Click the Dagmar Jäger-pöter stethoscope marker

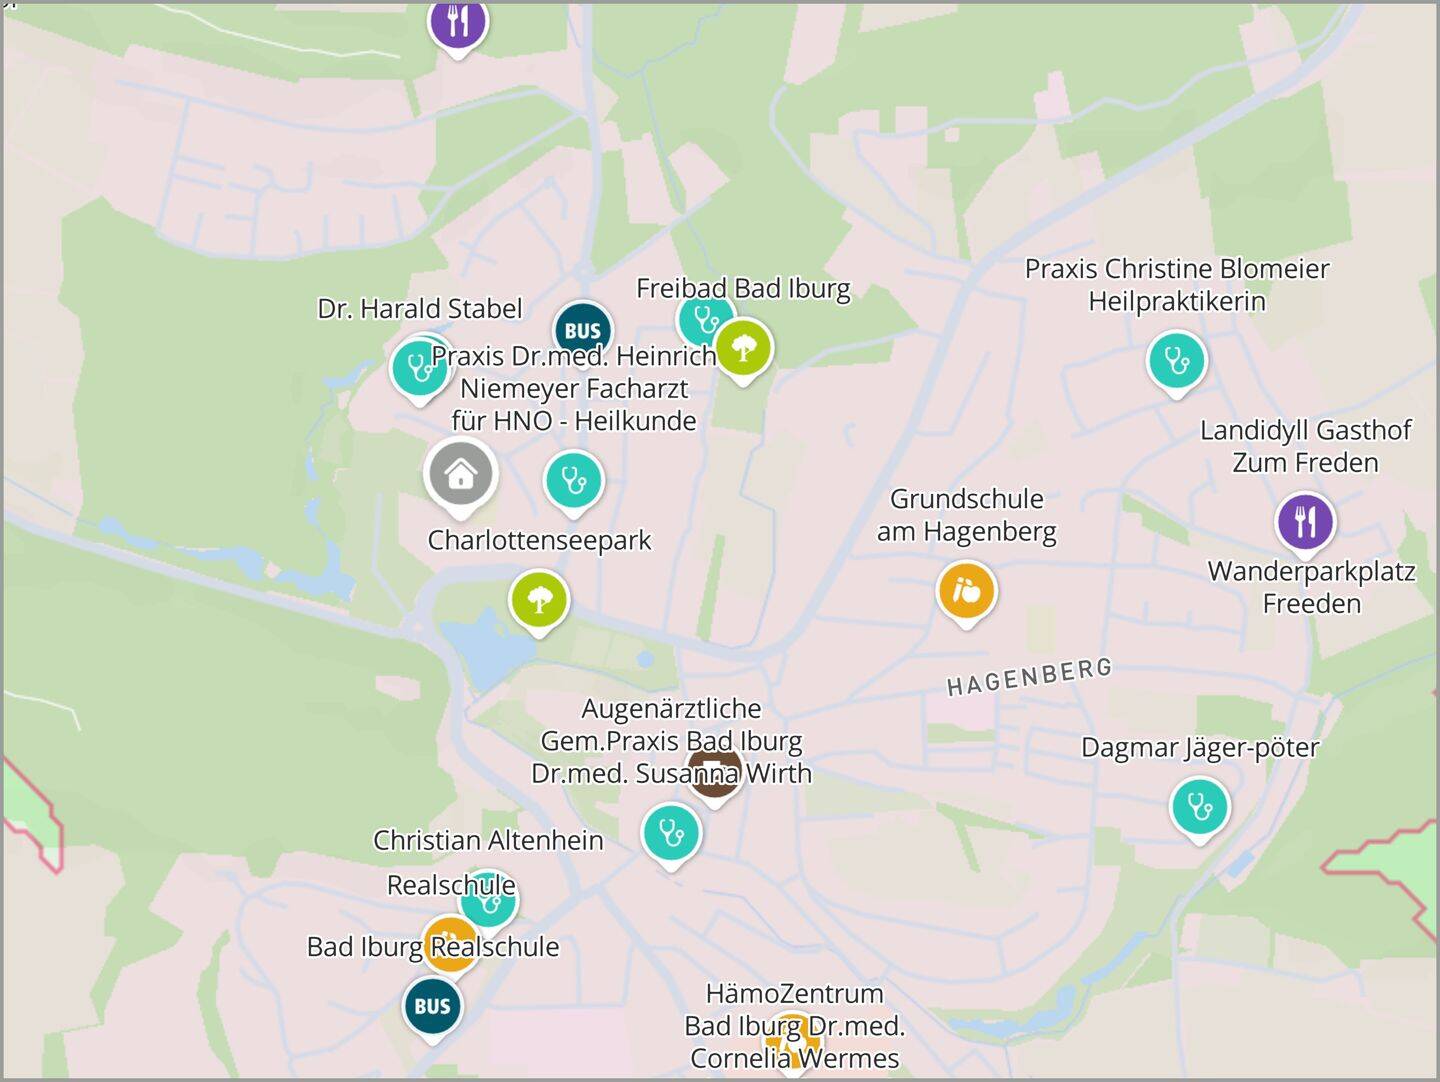click(x=1199, y=807)
